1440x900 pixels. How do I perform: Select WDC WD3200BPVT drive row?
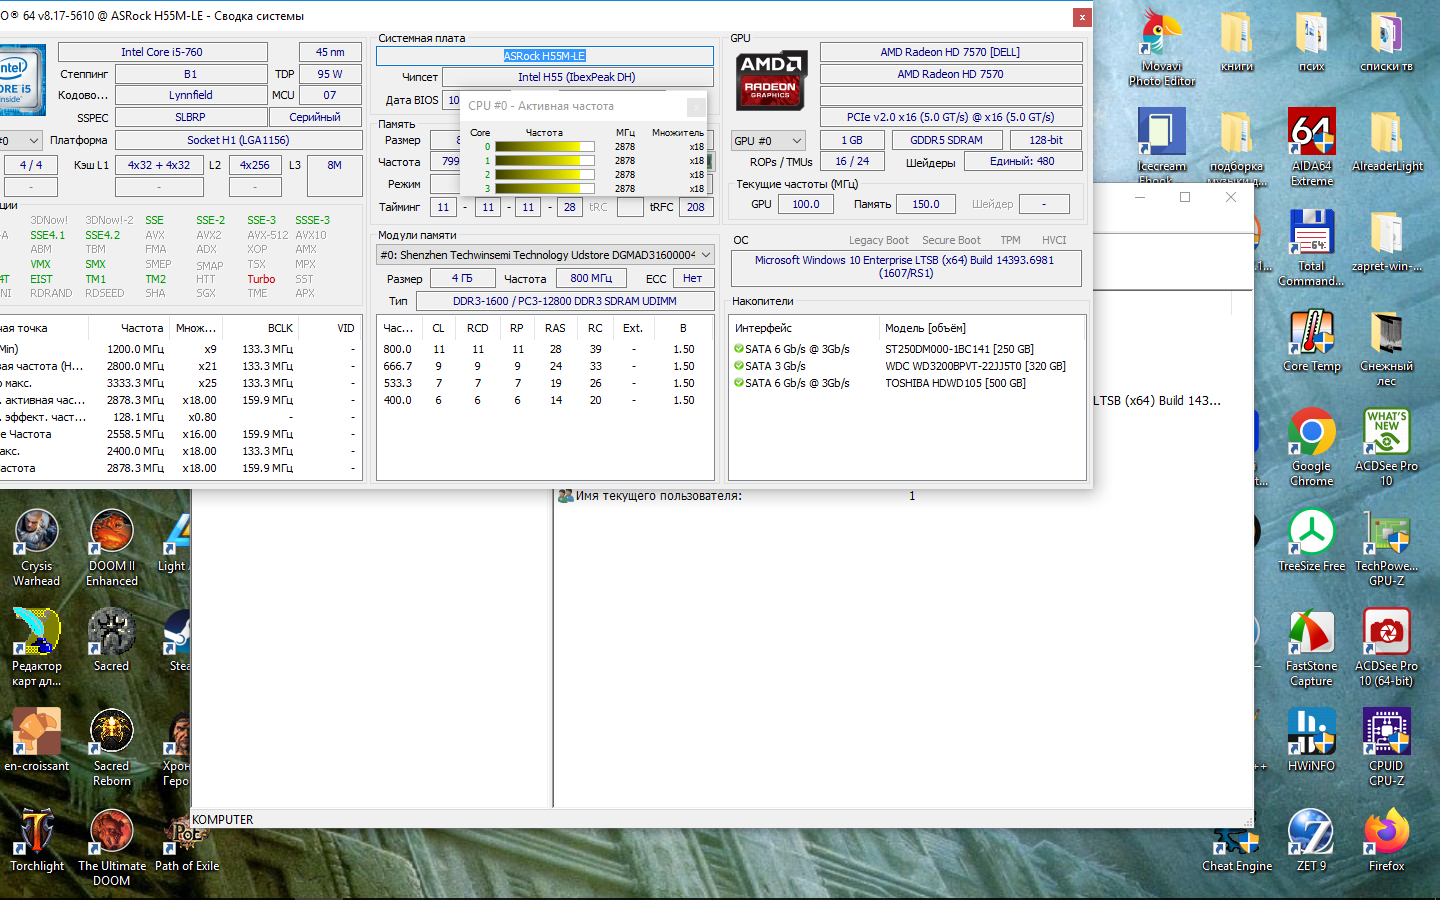(x=907, y=366)
